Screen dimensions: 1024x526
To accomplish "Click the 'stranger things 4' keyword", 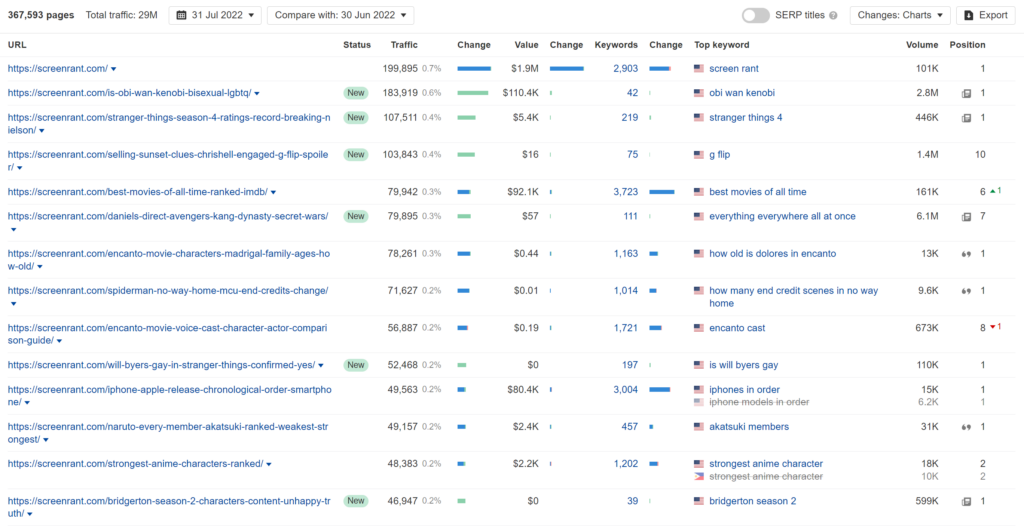I will (746, 118).
